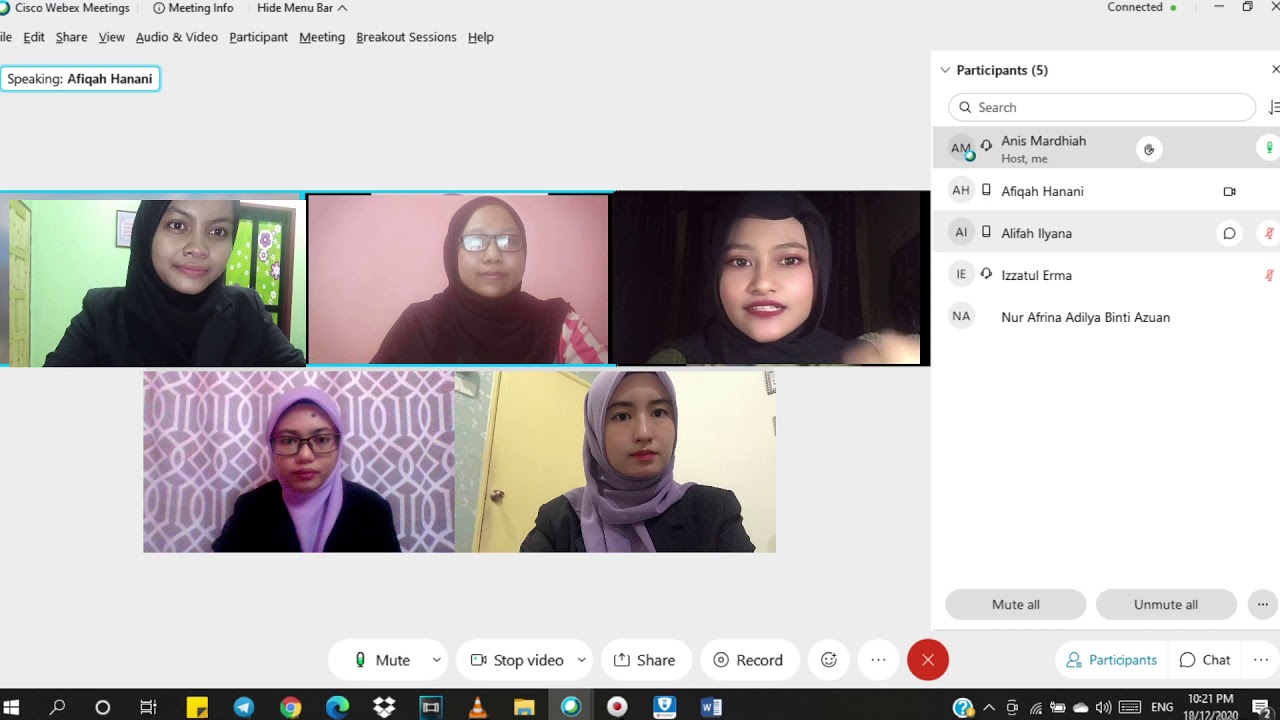
Task: Open the View menu
Action: (x=111, y=37)
